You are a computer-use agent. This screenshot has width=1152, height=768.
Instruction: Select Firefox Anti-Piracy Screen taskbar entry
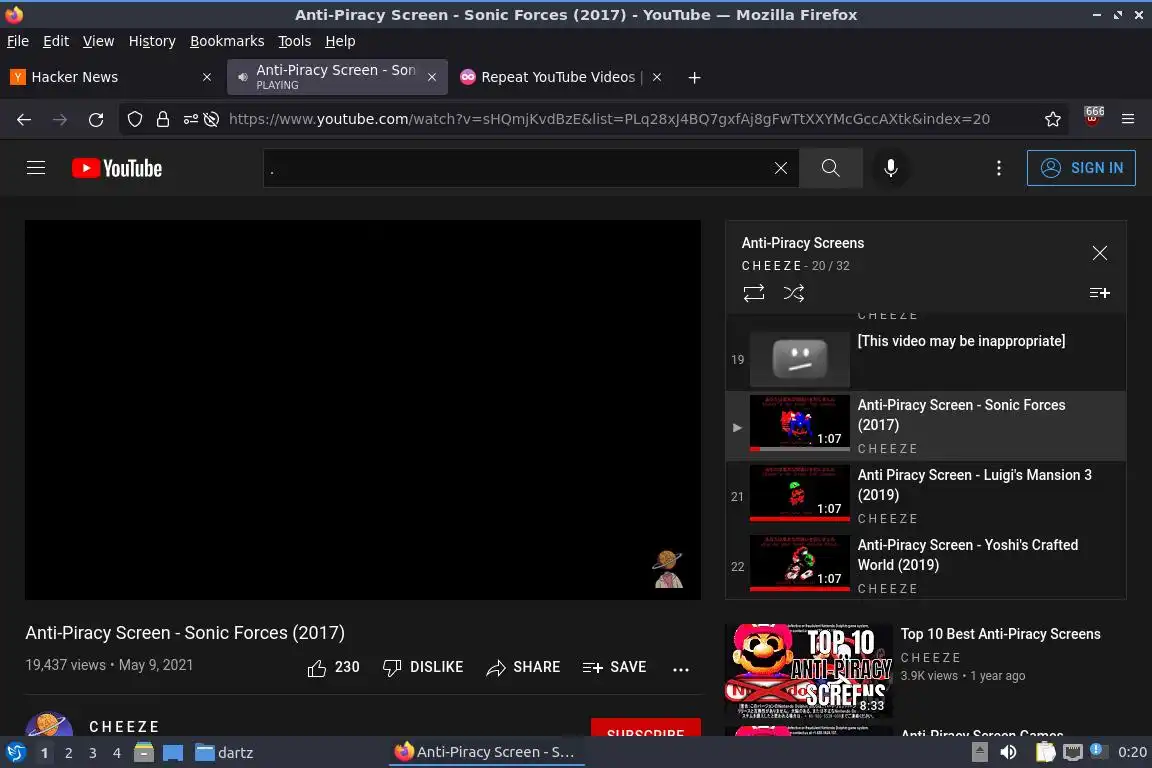tap(486, 752)
